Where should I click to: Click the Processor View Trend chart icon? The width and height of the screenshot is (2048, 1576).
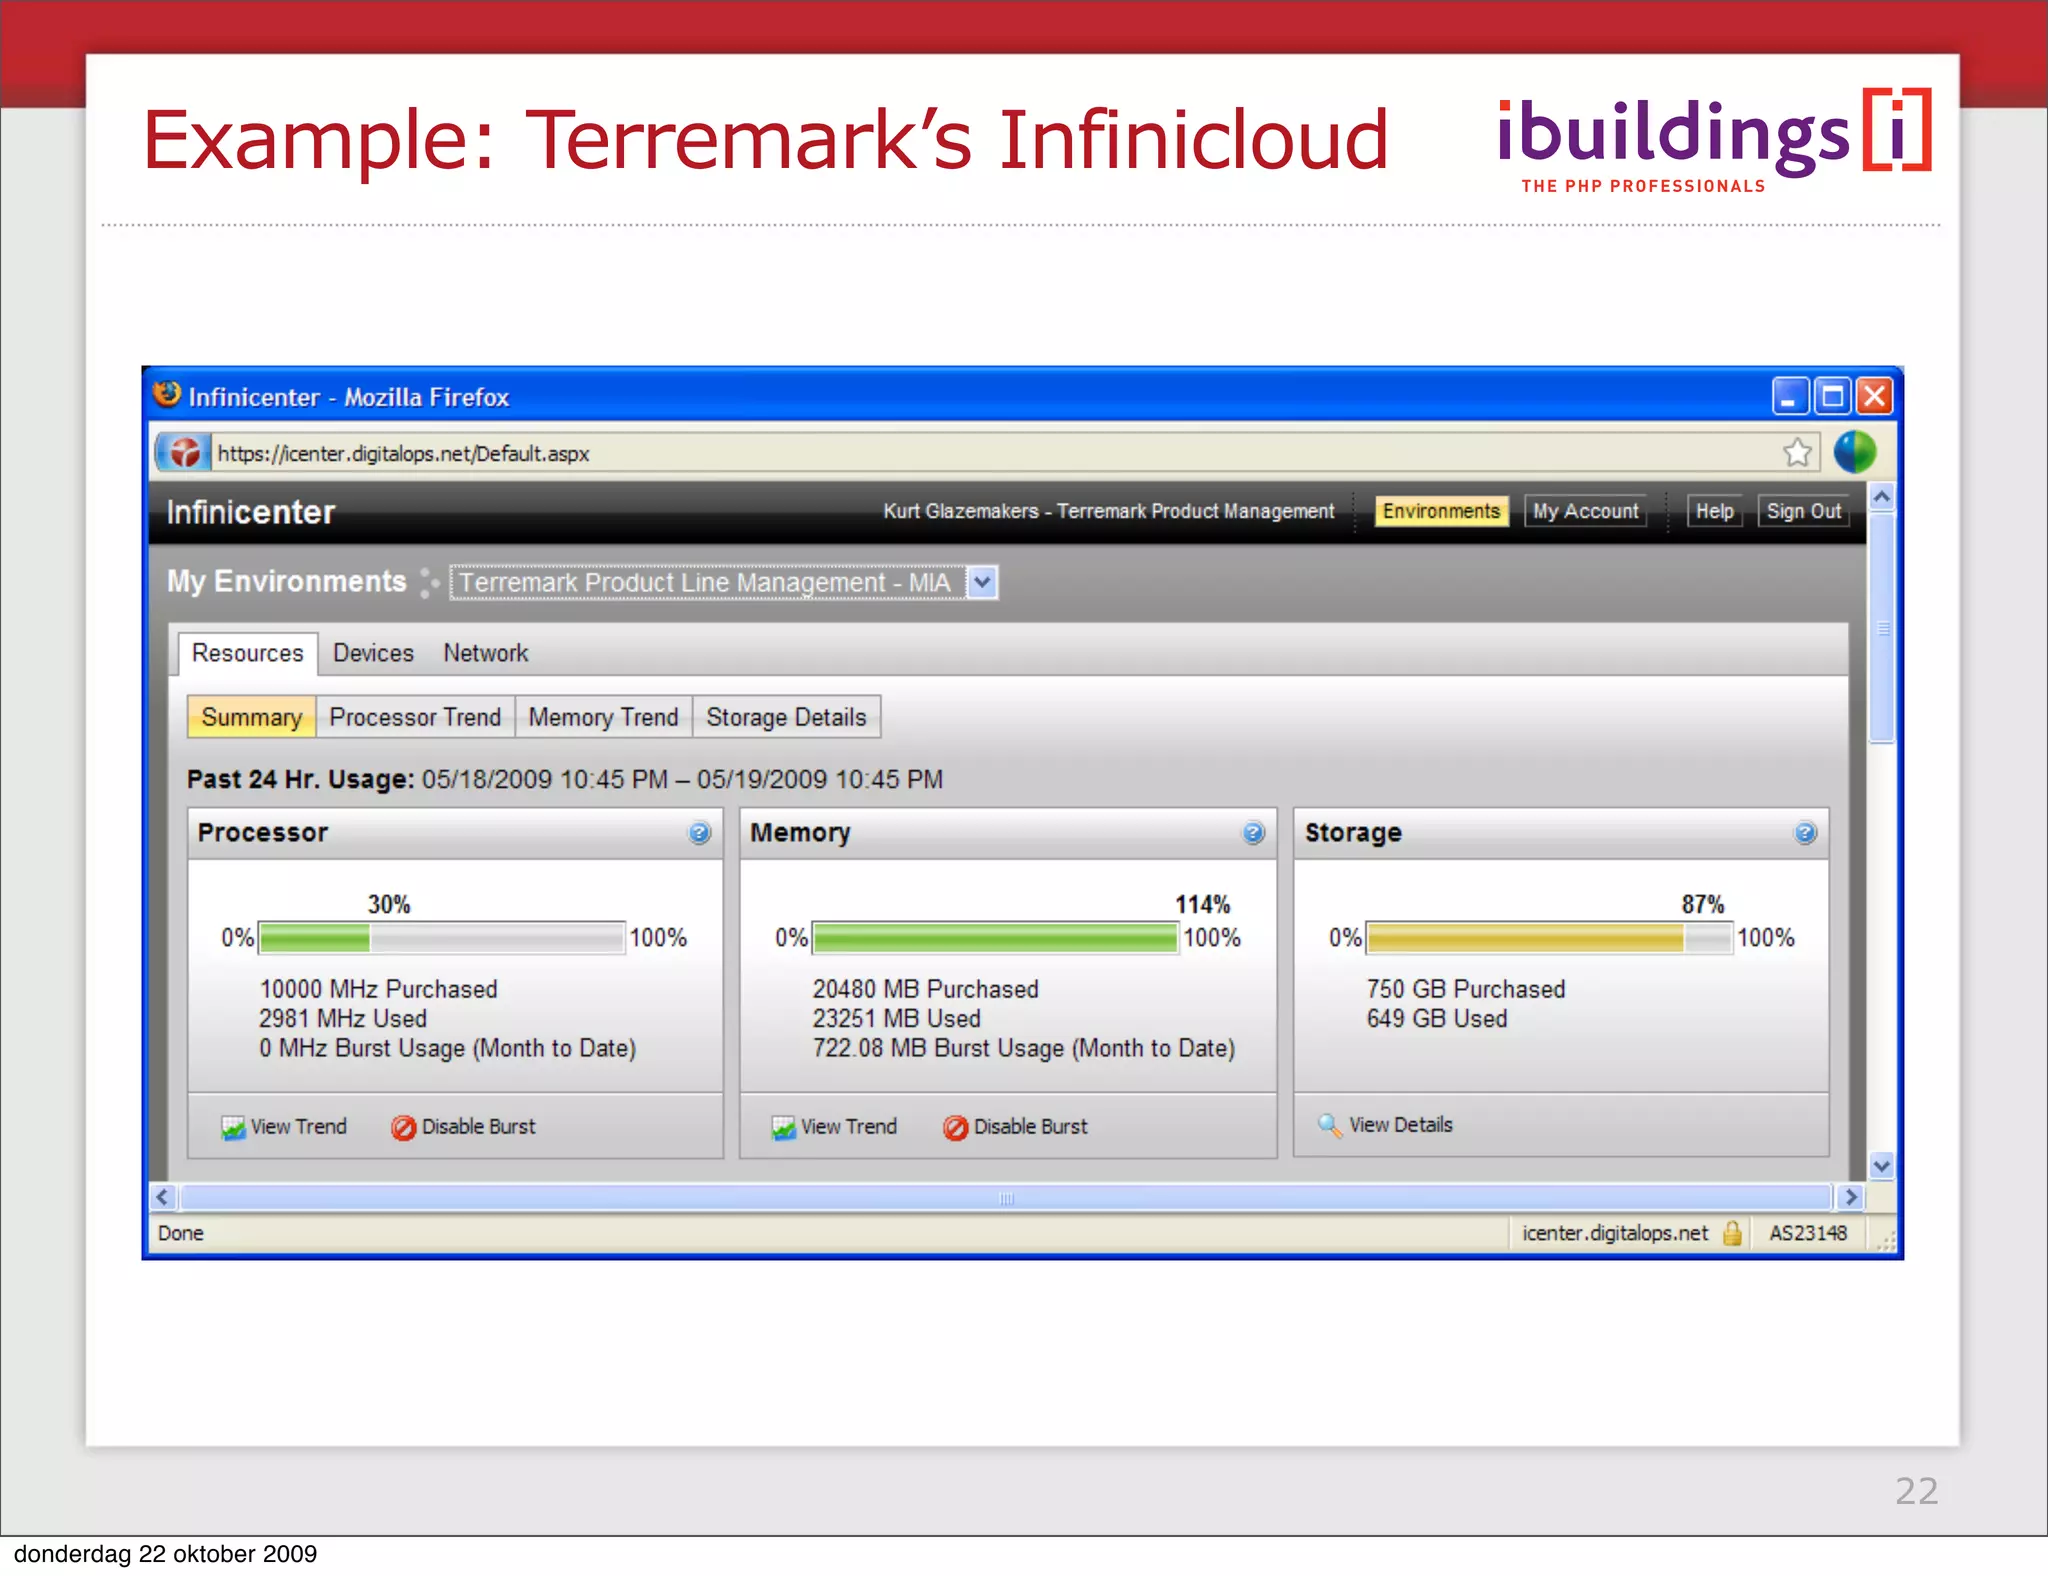233,1128
